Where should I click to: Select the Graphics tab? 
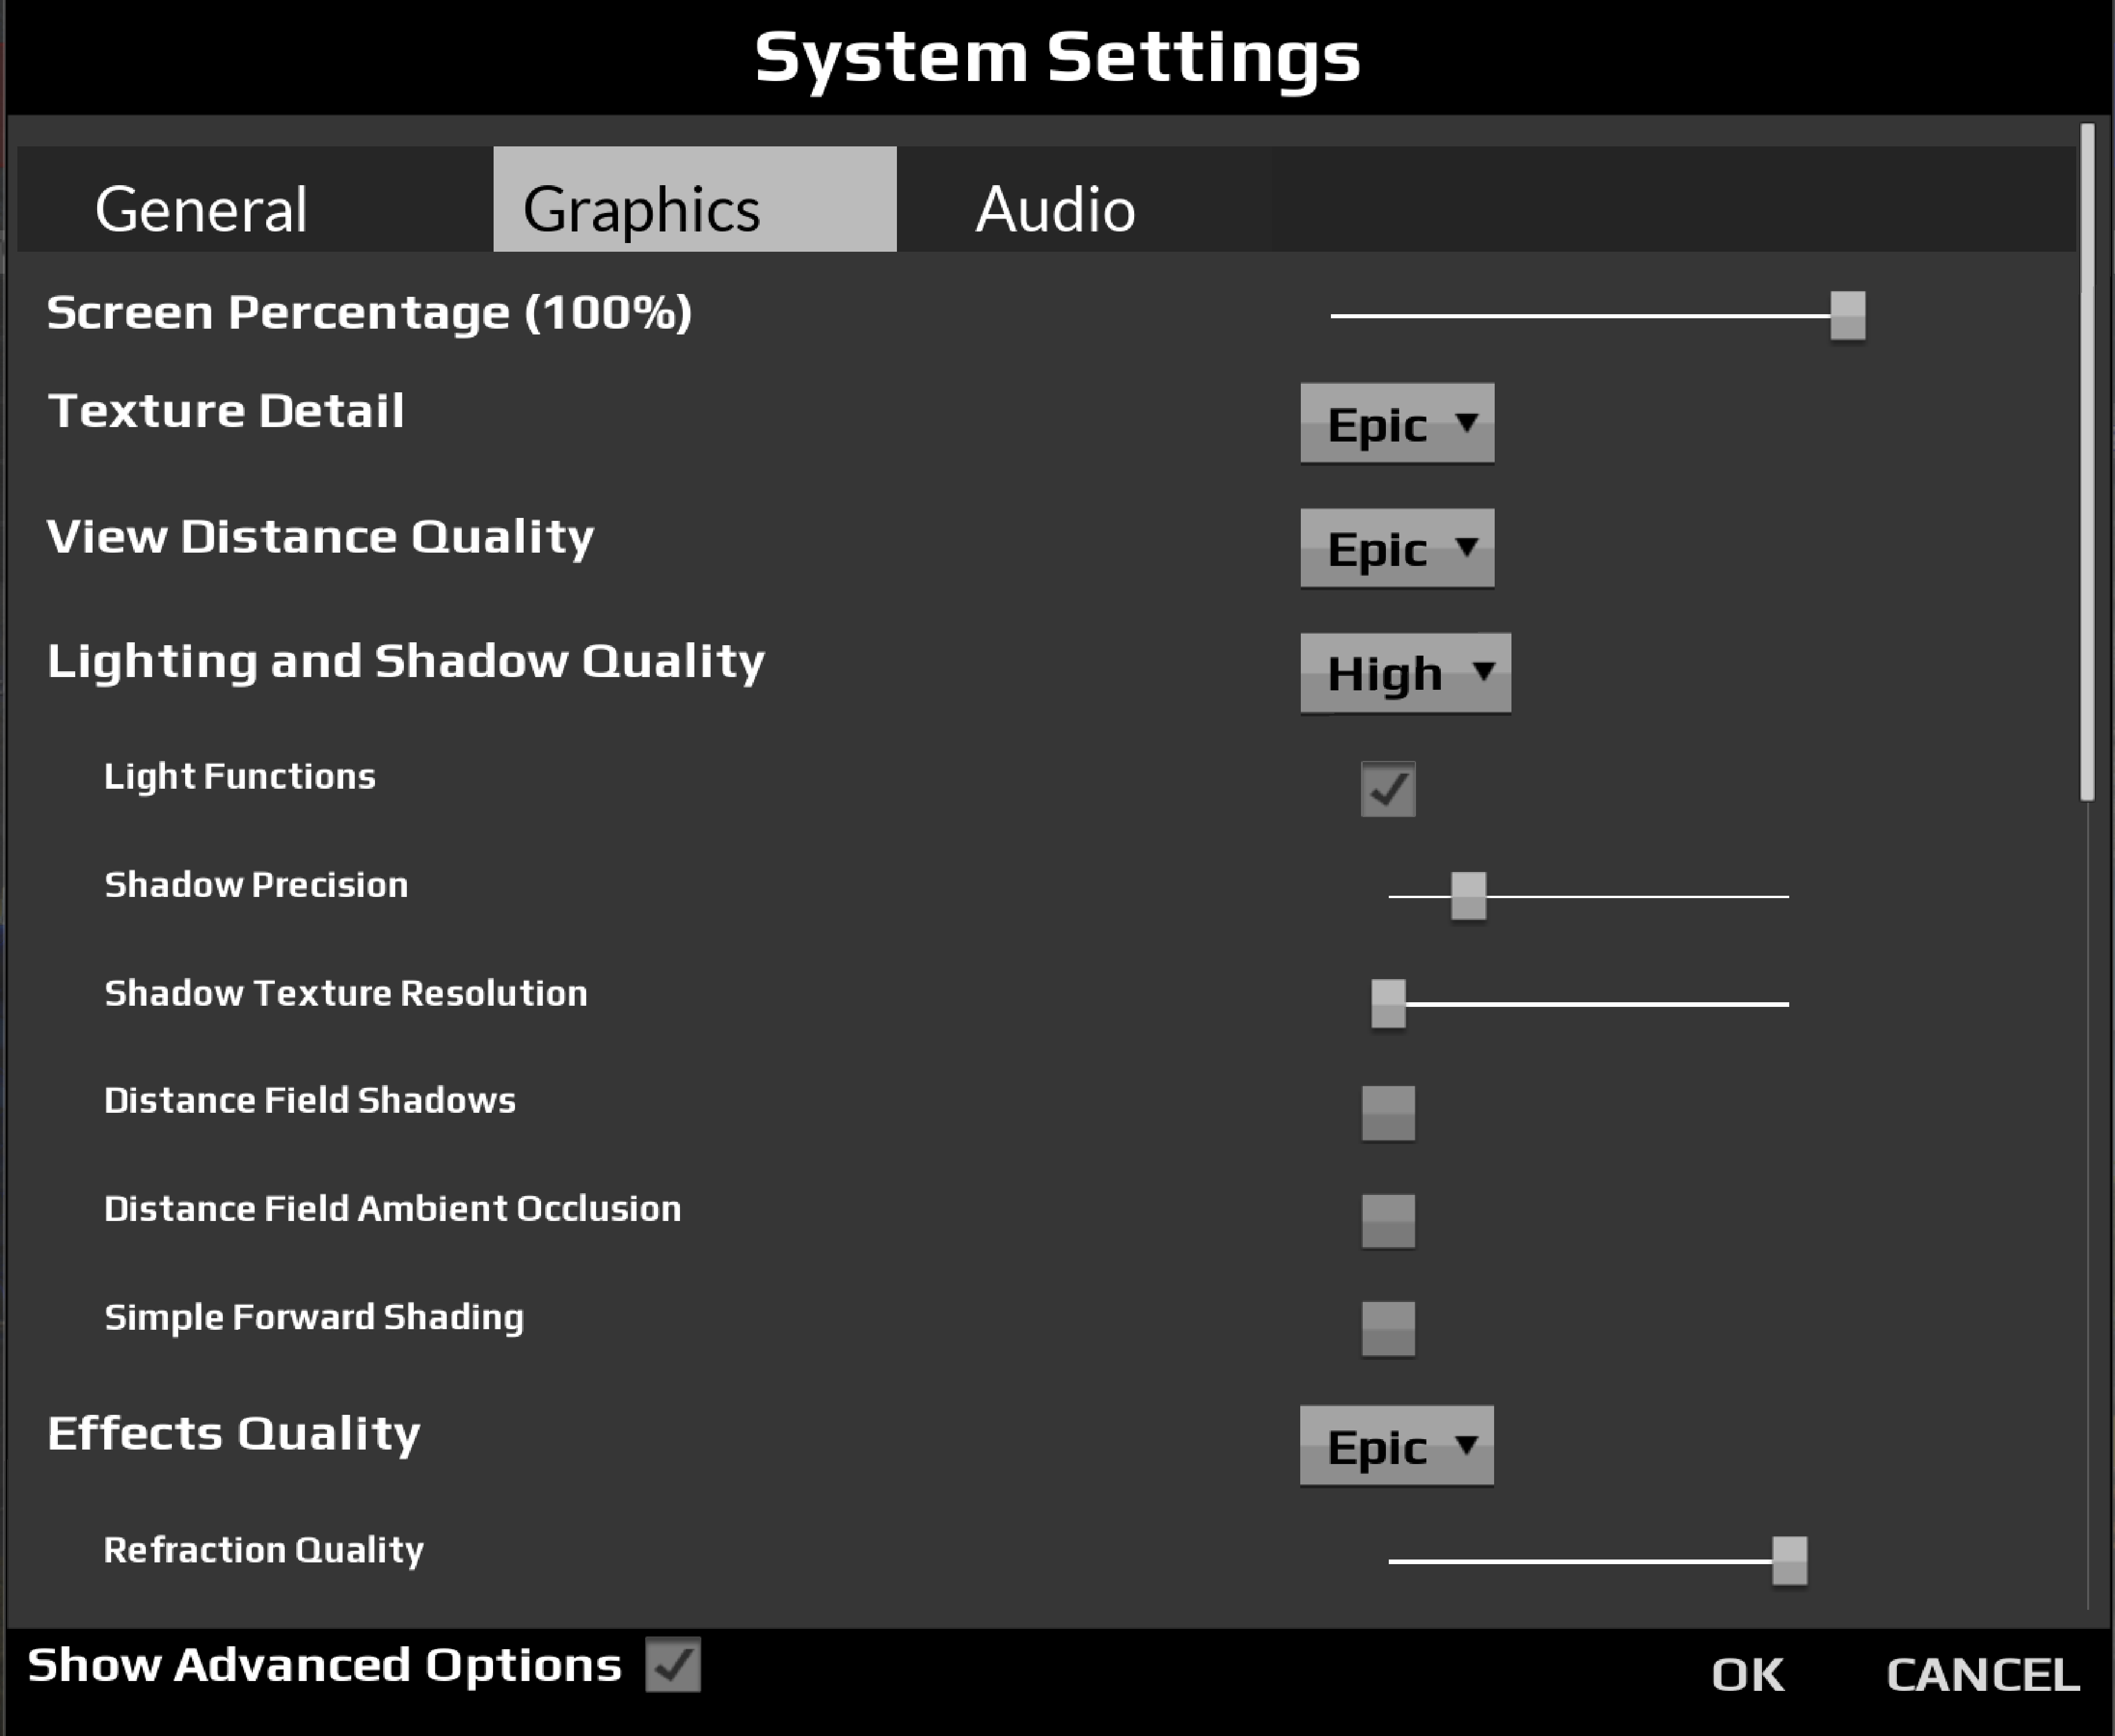click(694, 200)
